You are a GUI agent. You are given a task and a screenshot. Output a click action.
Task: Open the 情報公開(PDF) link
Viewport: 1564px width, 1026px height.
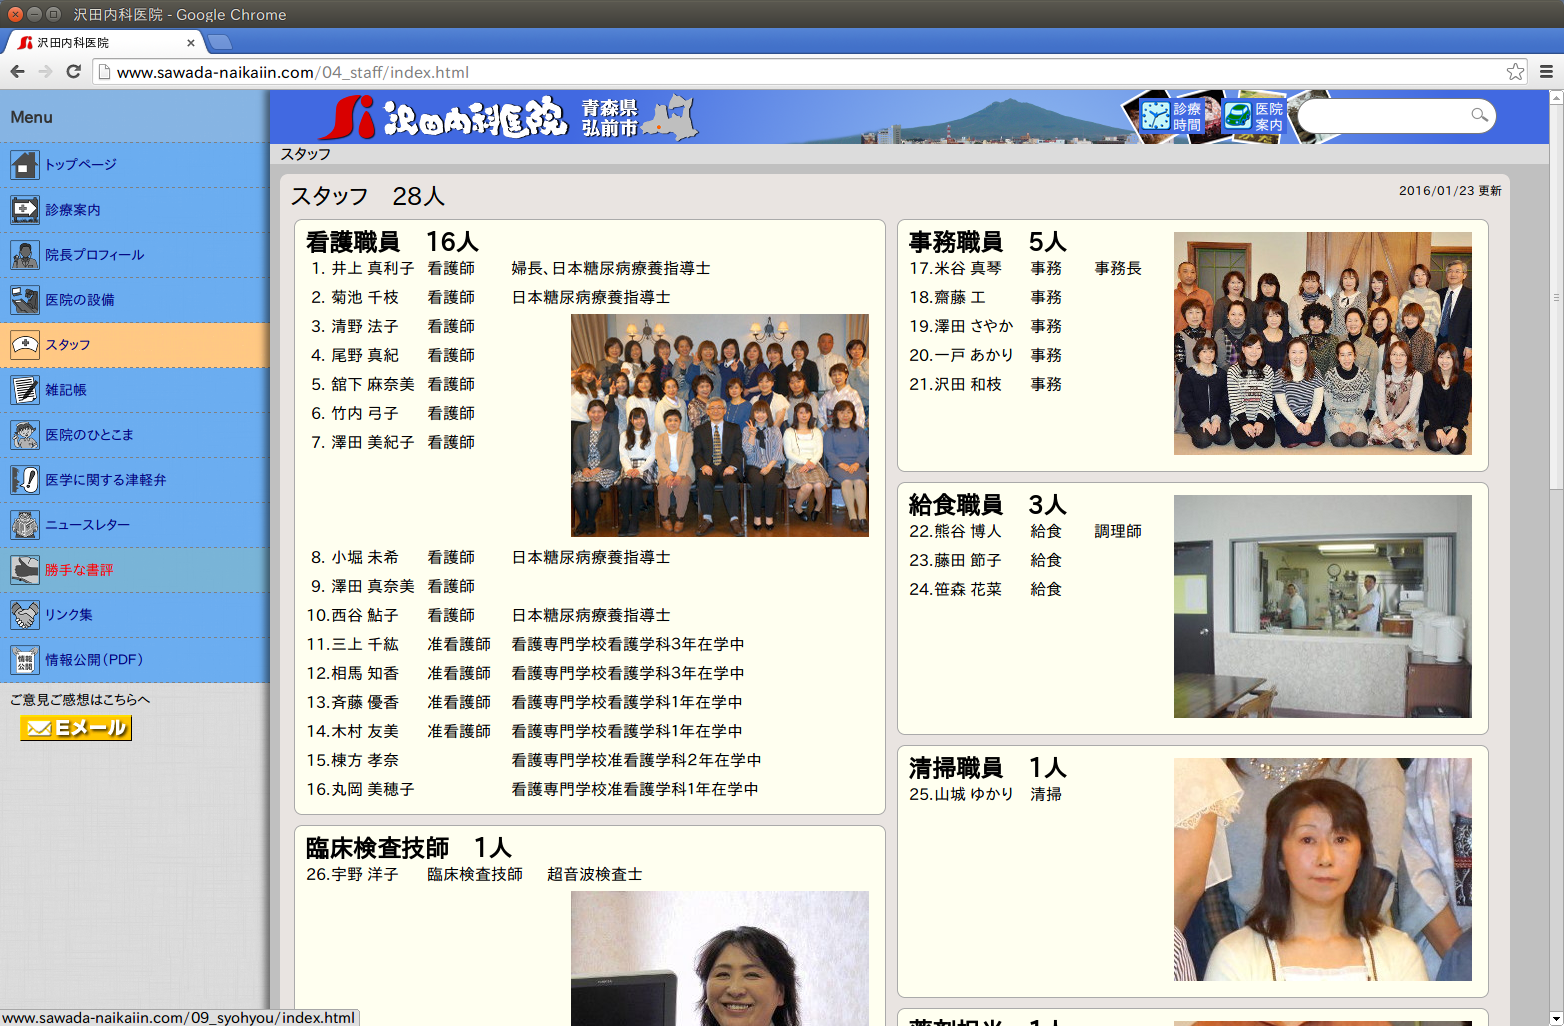(94, 660)
